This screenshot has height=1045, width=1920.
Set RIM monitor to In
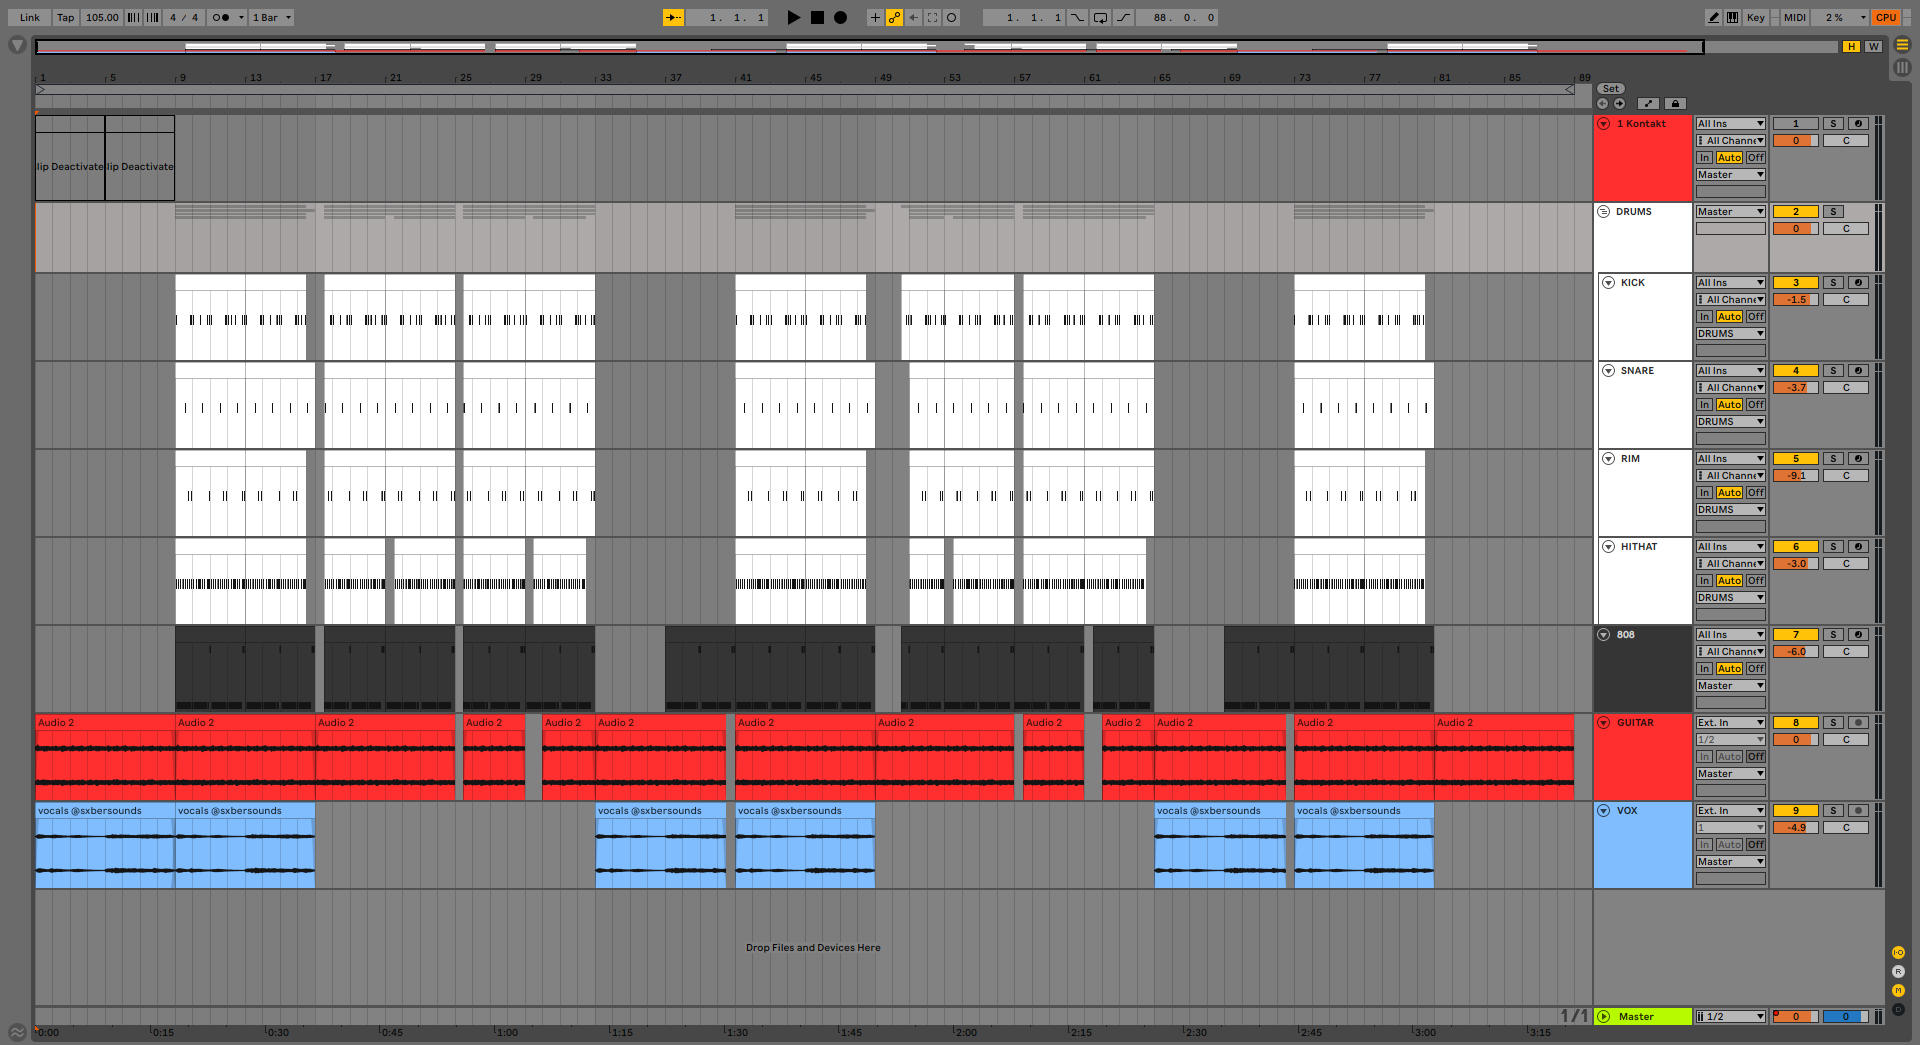(1704, 492)
